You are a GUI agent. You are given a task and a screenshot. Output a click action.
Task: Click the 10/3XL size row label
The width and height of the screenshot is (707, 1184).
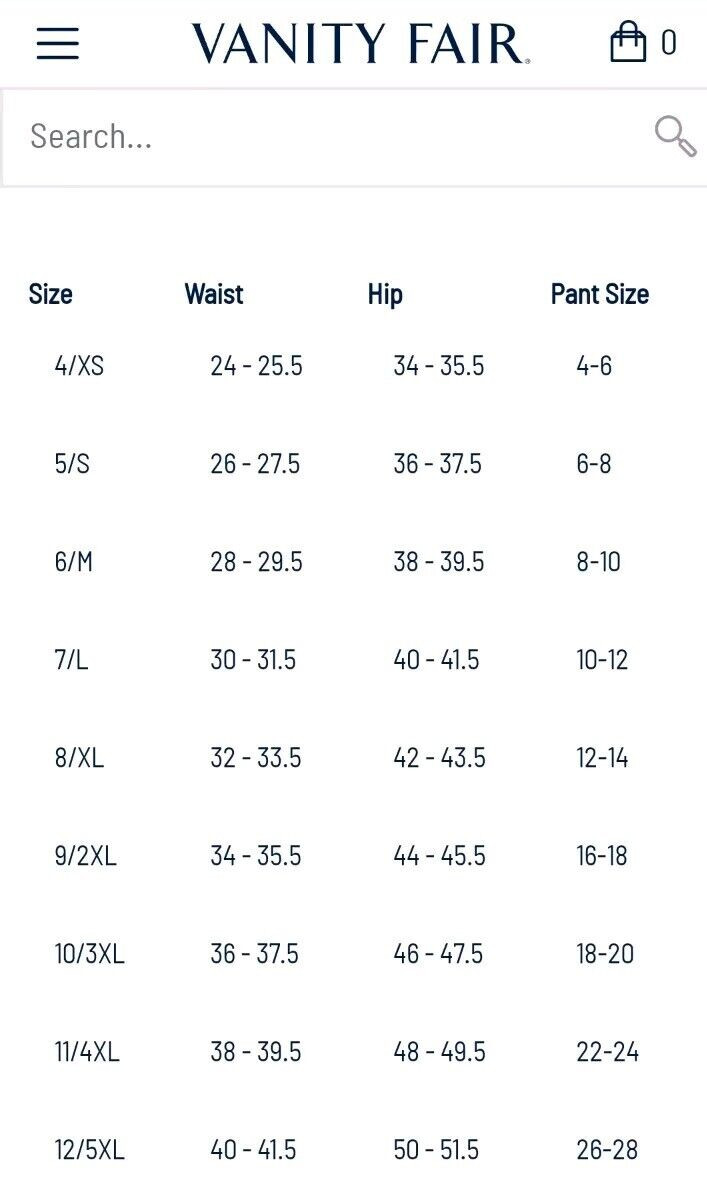click(89, 954)
